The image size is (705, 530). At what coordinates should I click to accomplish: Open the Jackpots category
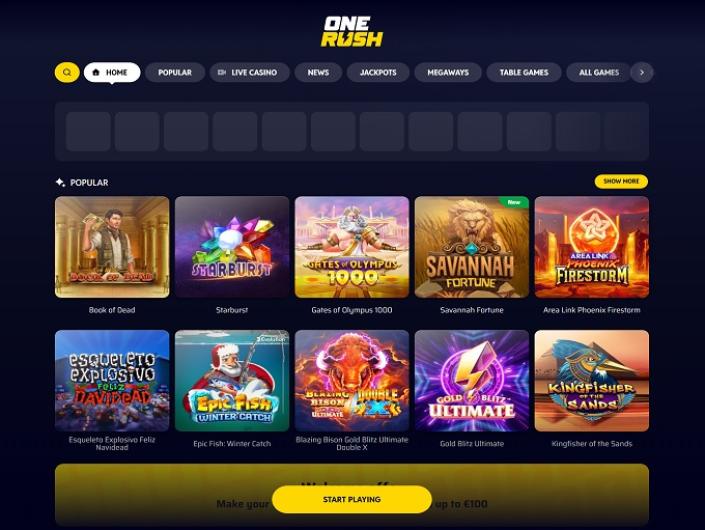pos(378,72)
